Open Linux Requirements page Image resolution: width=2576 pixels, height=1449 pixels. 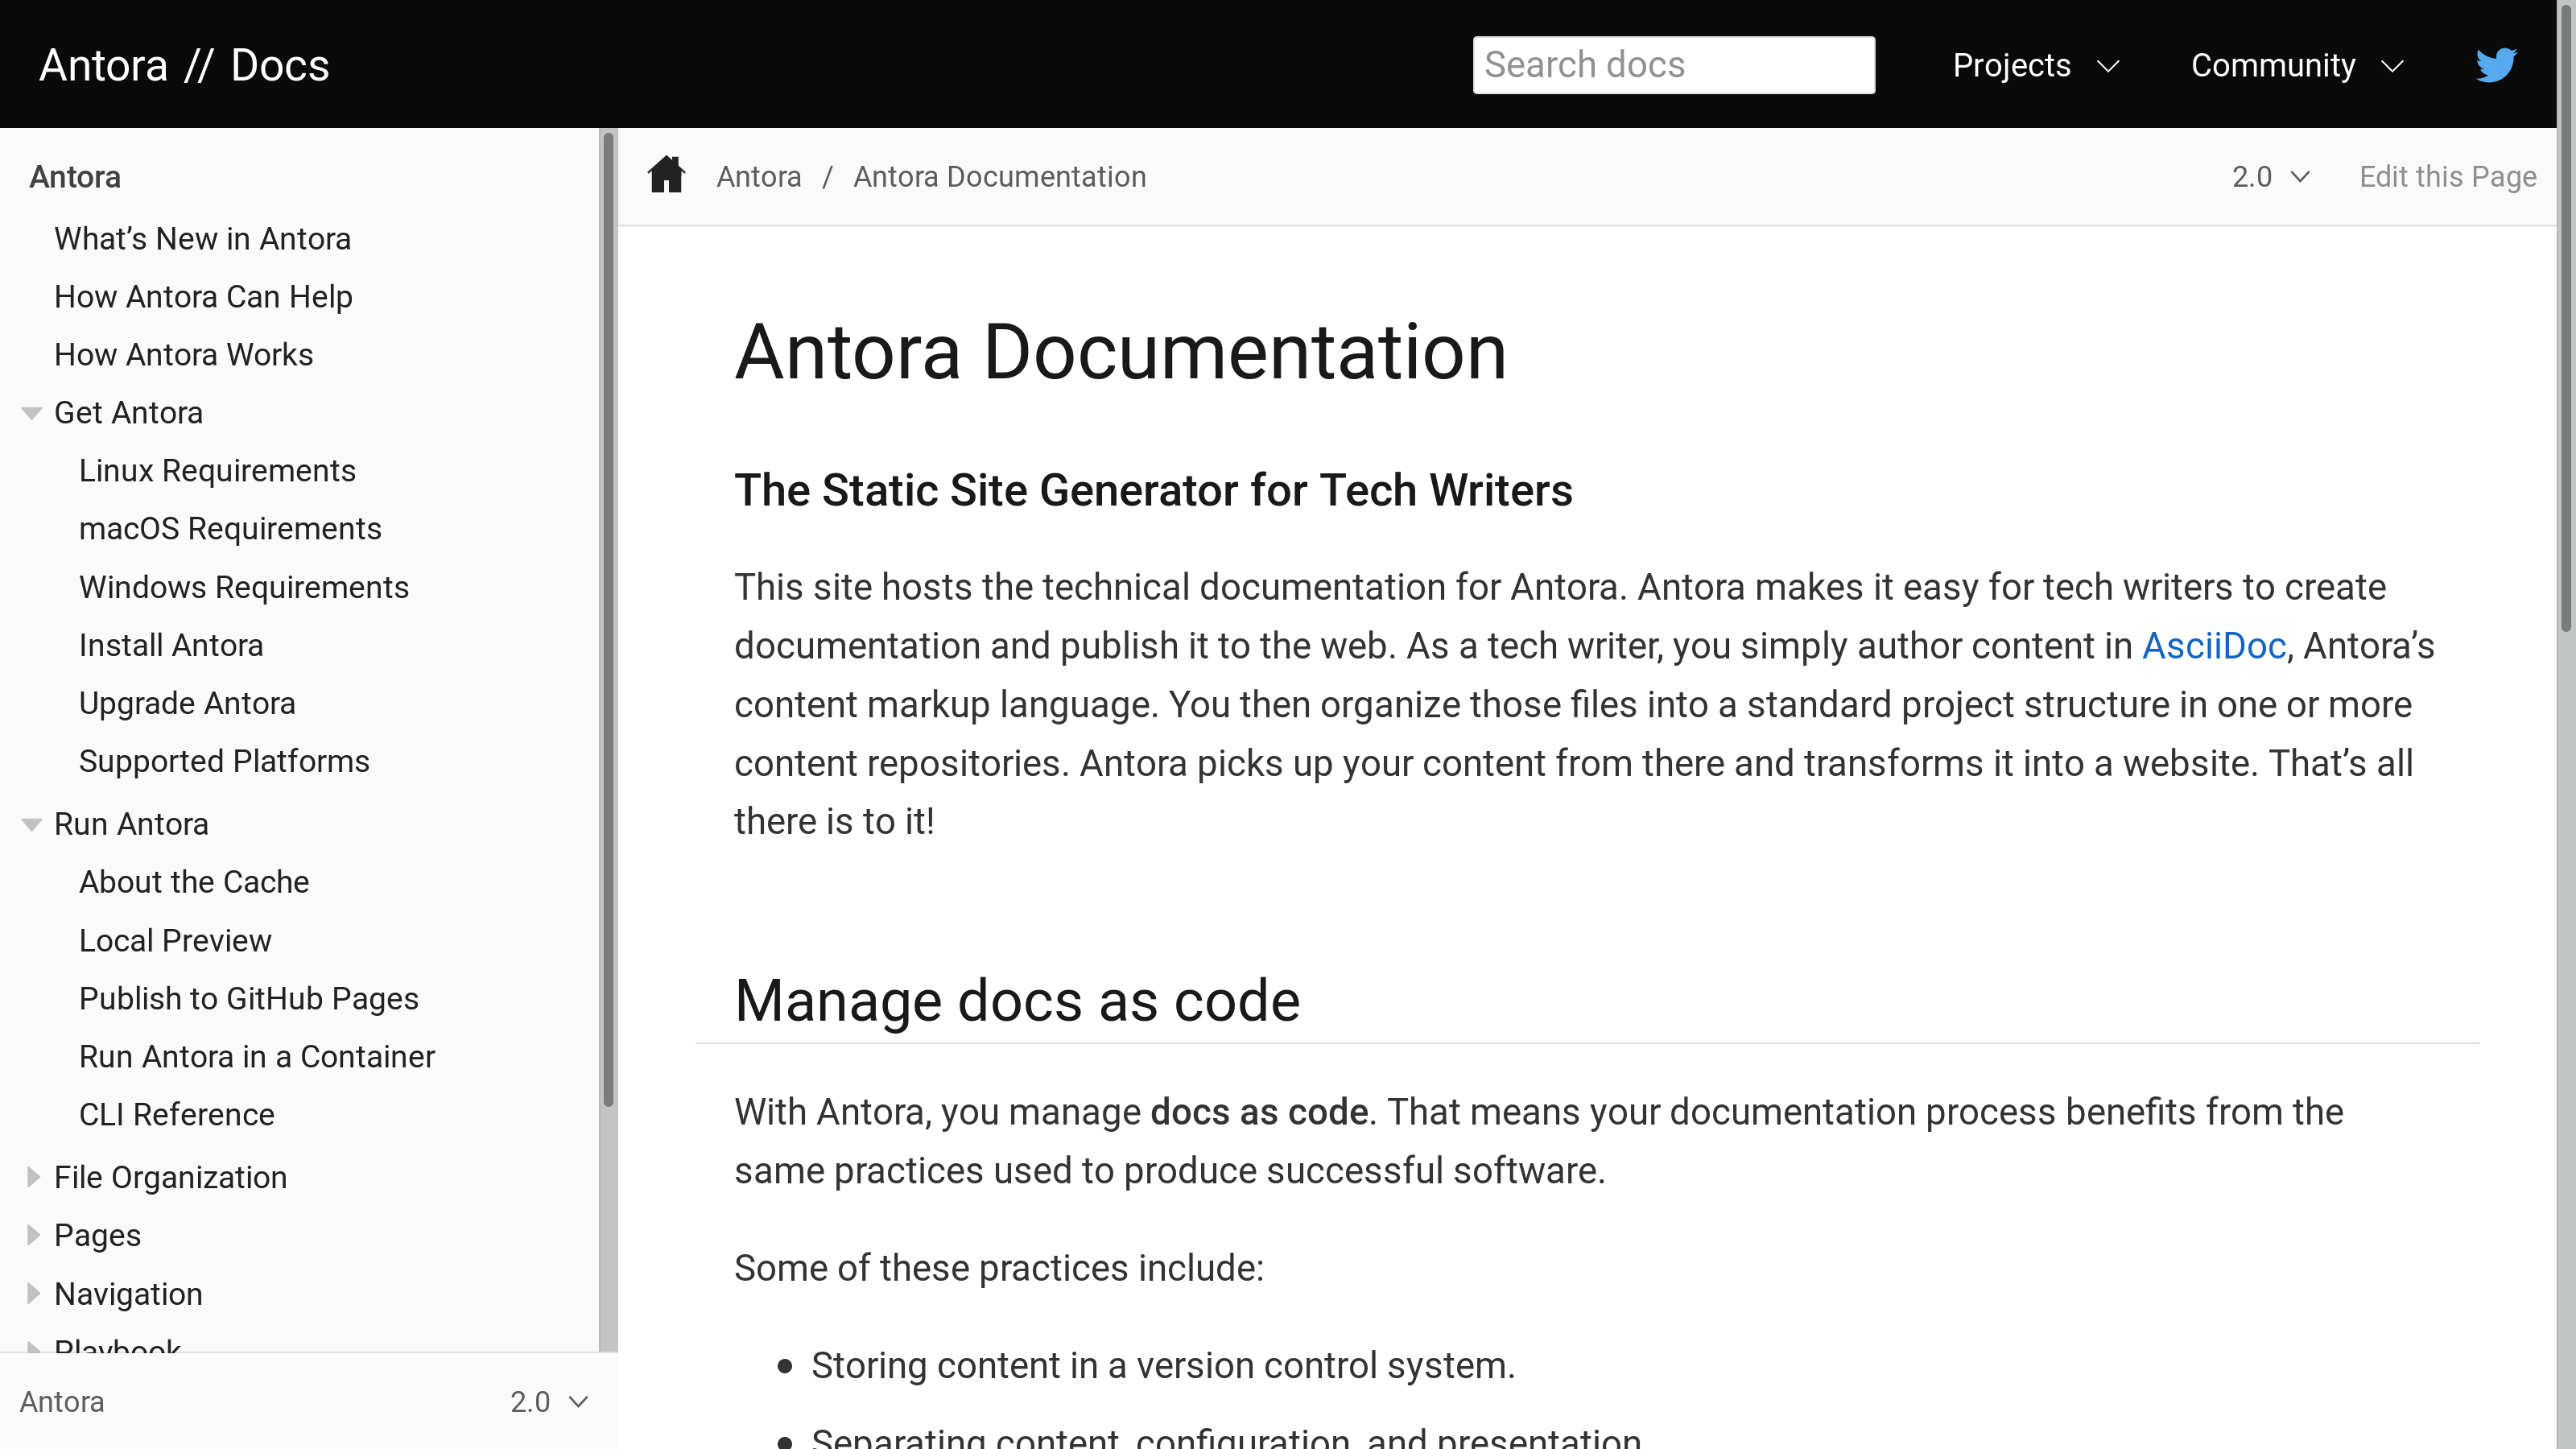pyautogui.click(x=217, y=471)
